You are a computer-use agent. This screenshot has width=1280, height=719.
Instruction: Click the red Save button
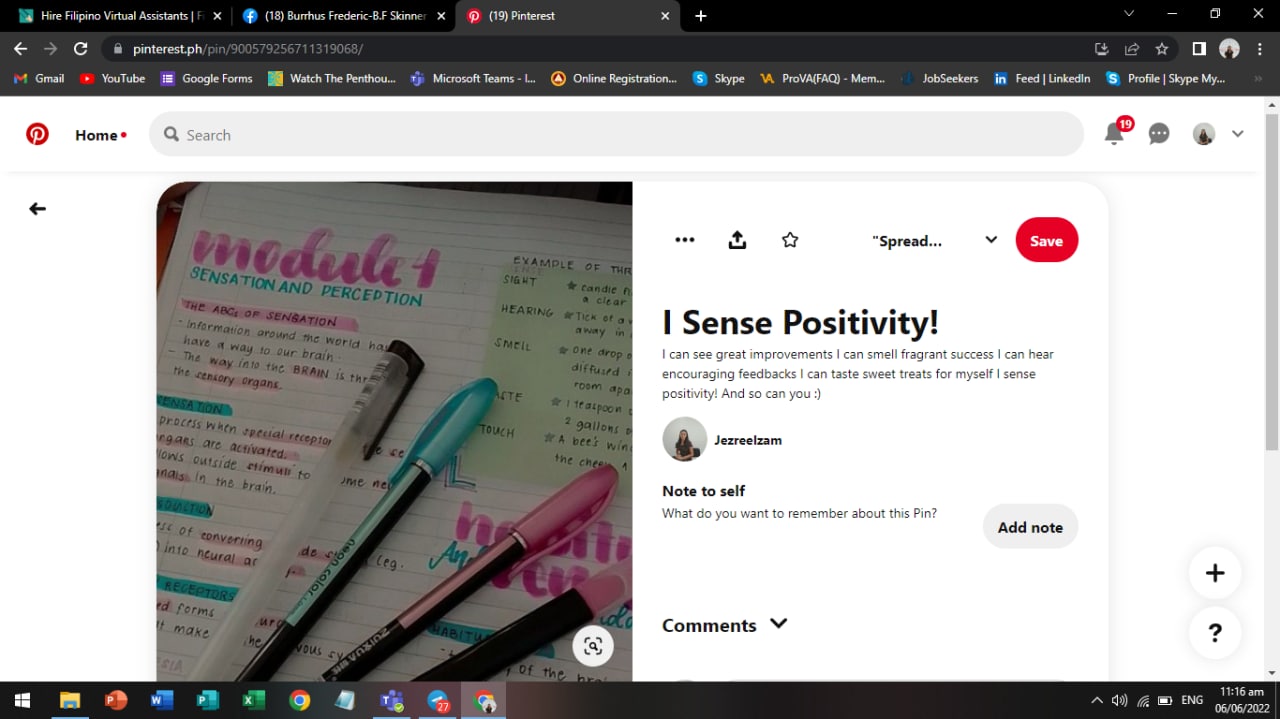1046,240
